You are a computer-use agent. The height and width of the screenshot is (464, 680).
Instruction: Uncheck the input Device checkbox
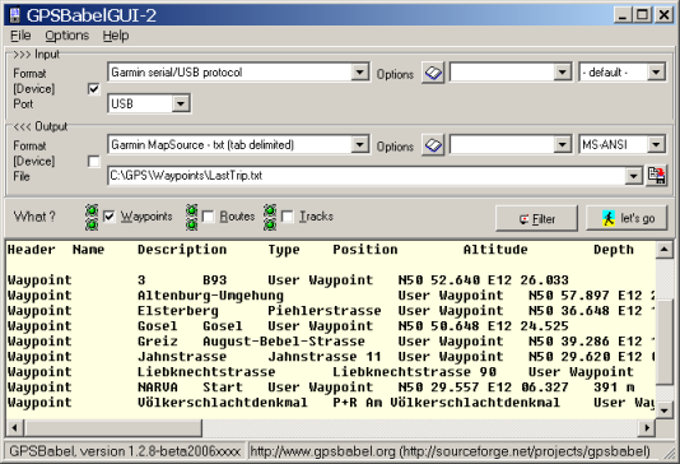(94, 89)
